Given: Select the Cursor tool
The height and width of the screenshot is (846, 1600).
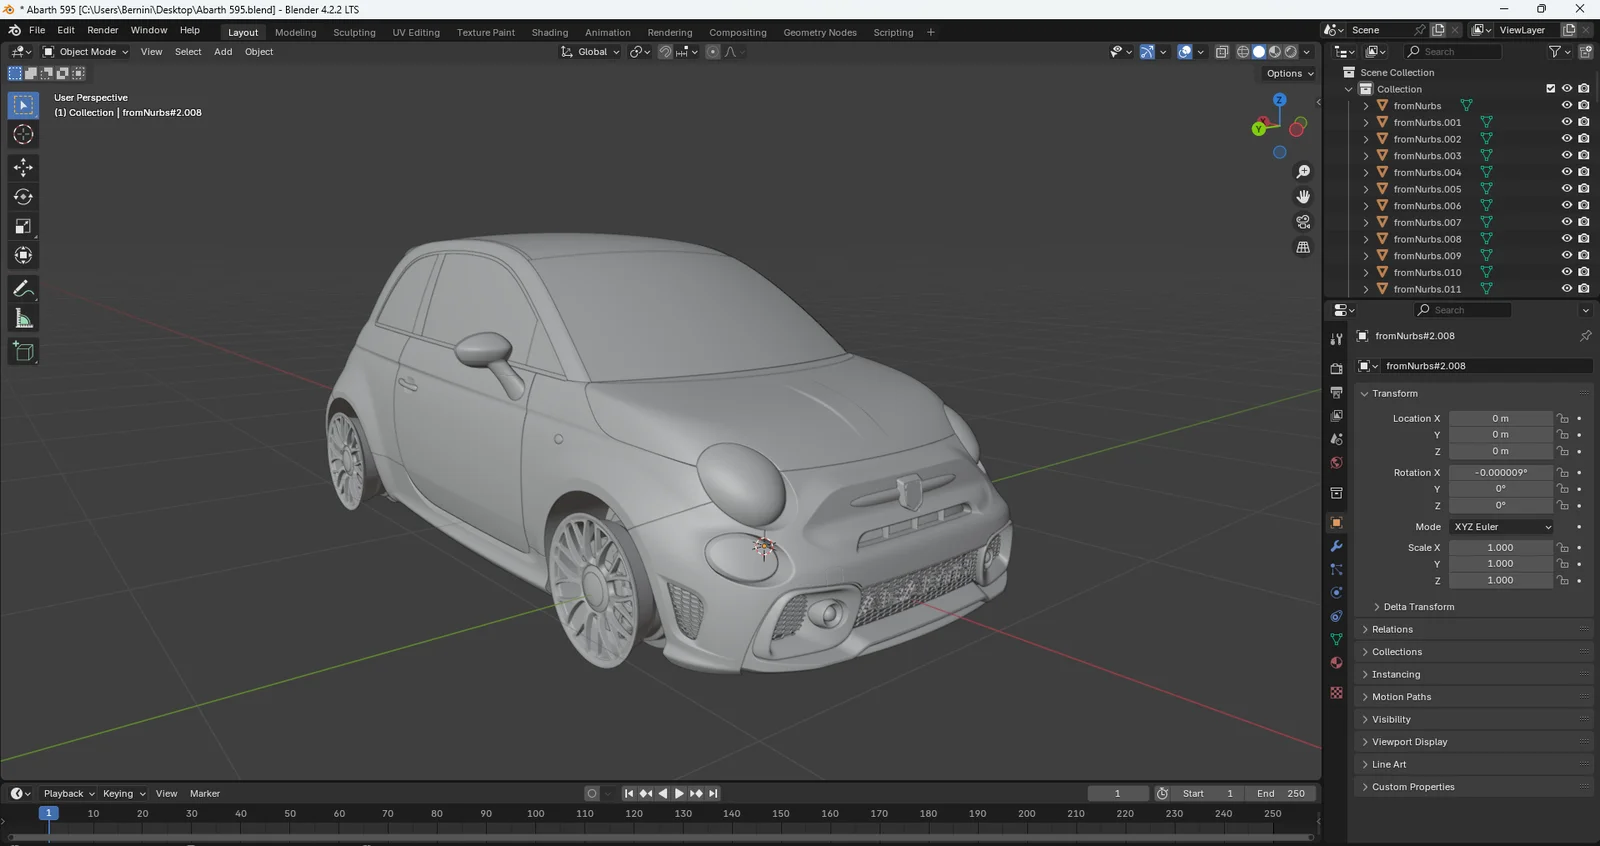Looking at the screenshot, I should [x=23, y=135].
